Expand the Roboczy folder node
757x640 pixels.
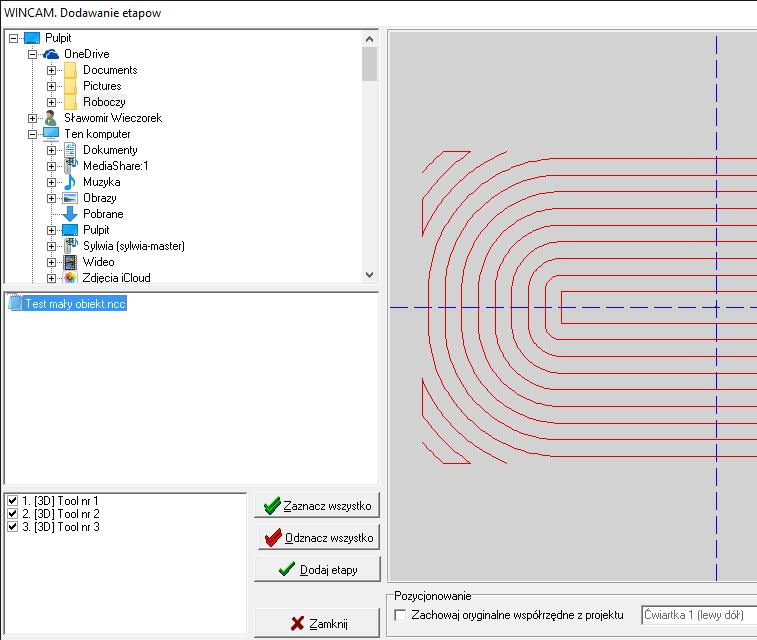[x=51, y=102]
